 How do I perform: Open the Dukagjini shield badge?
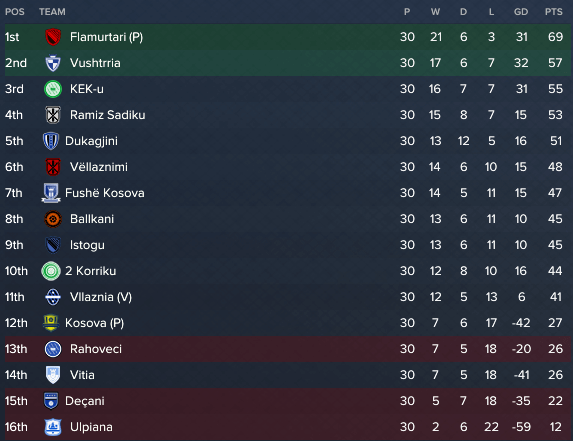coord(51,141)
